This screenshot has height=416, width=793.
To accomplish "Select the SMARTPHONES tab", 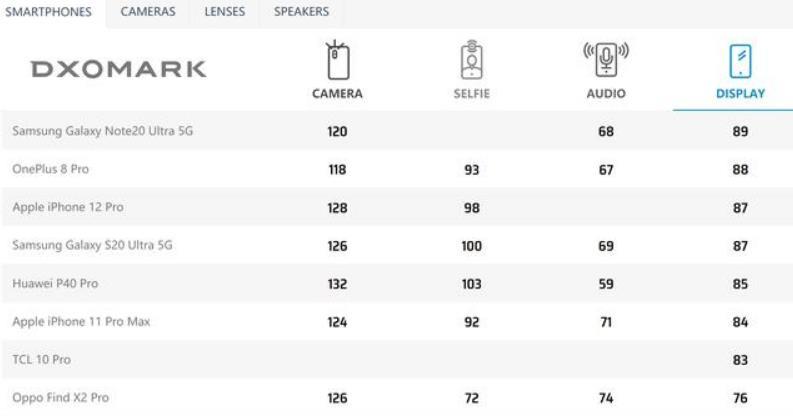I will pyautogui.click(x=48, y=12).
